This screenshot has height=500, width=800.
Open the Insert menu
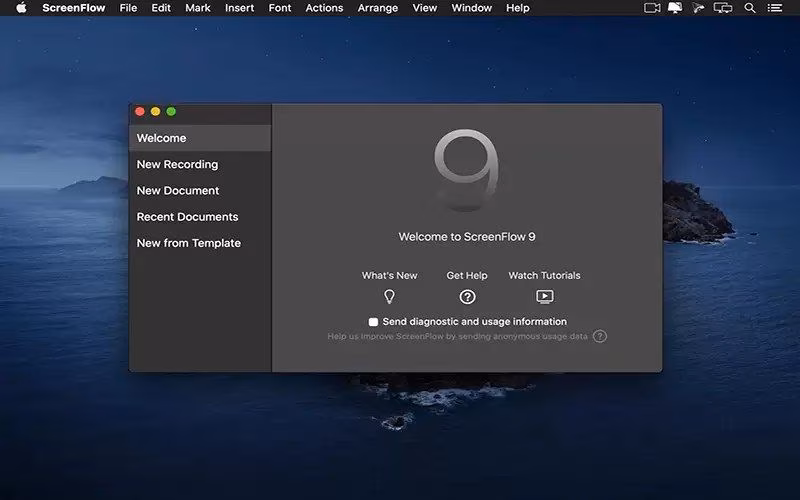239,8
